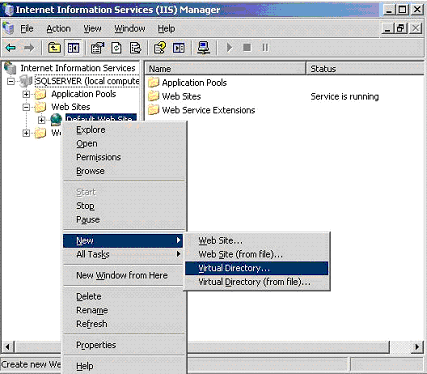The height and width of the screenshot is (374, 427).
Task: Select Stop in the context menu
Action: coord(124,206)
